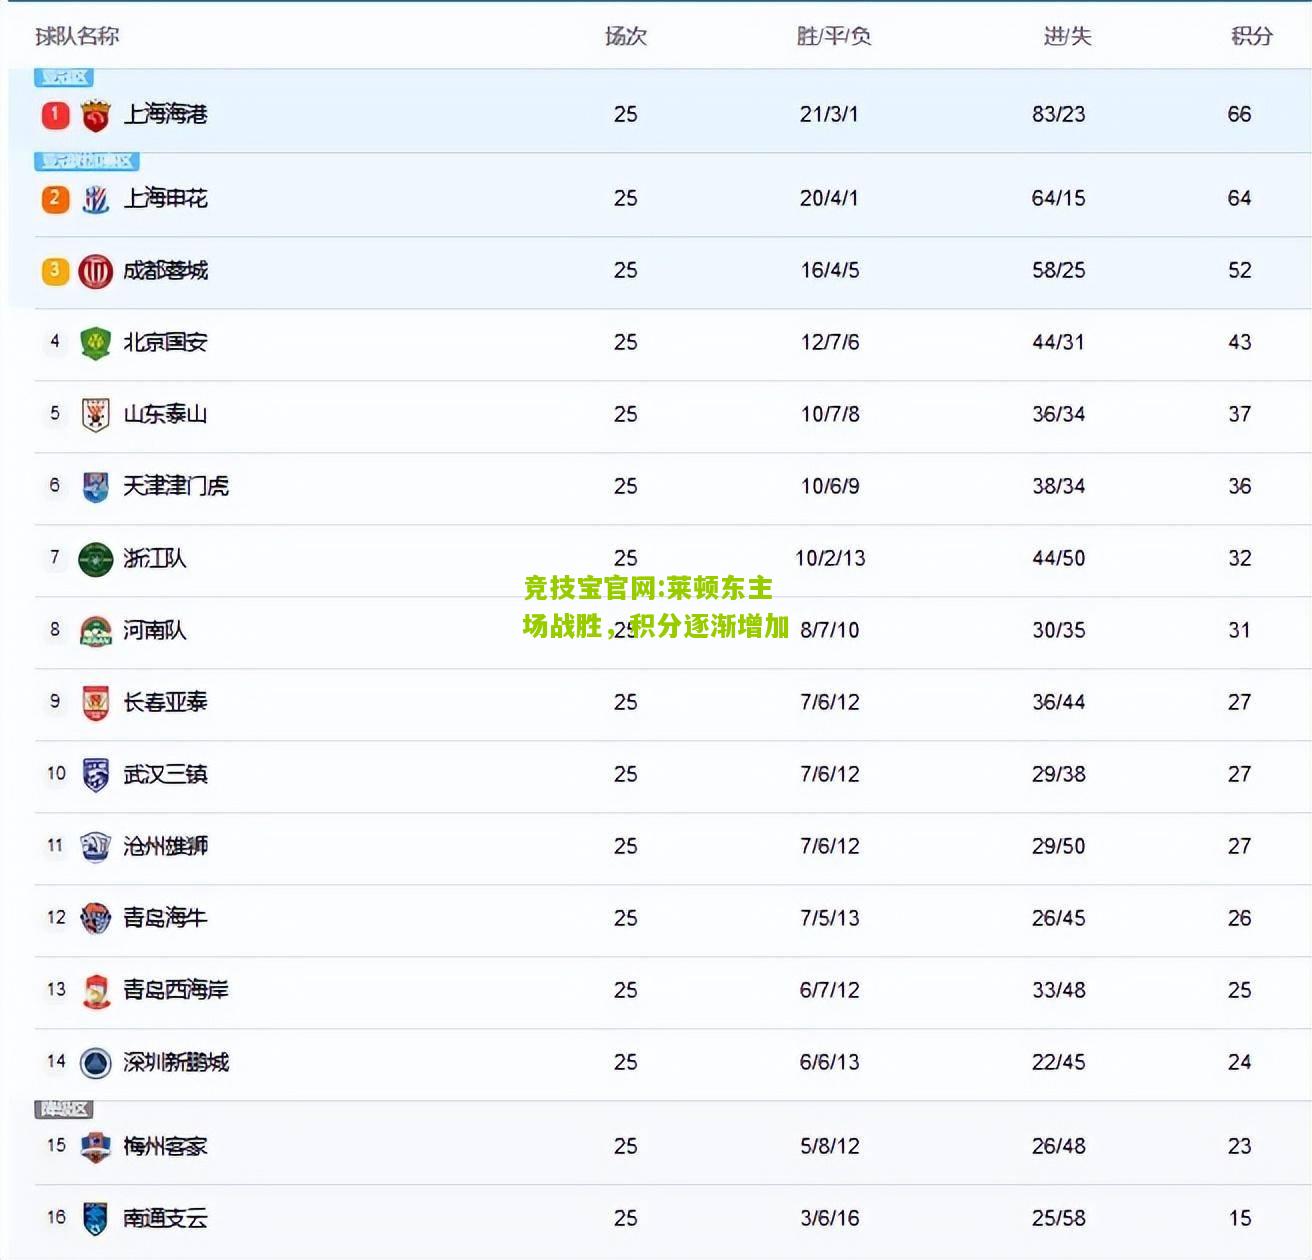Click the 成都蓉城 red round logo

[x=95, y=271]
